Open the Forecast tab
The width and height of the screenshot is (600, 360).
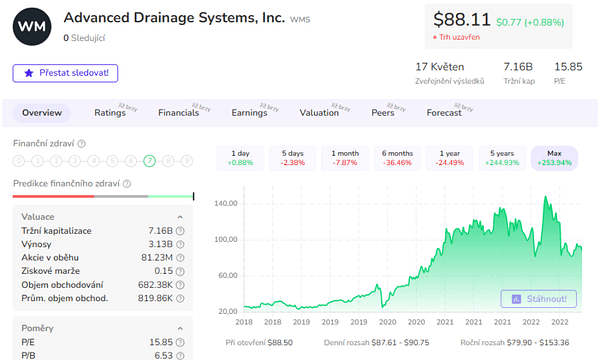[x=444, y=113]
